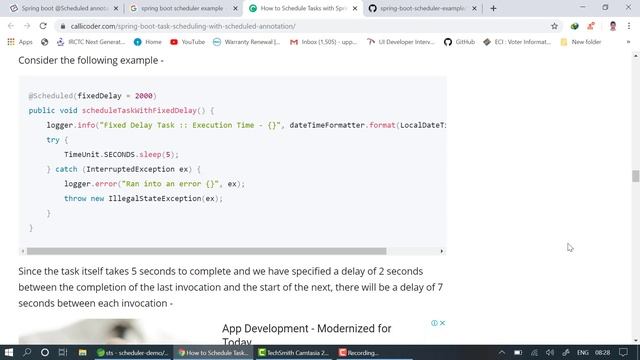The width and height of the screenshot is (640, 360).
Task: Open the New folder bookmark folder
Action: coord(581,42)
